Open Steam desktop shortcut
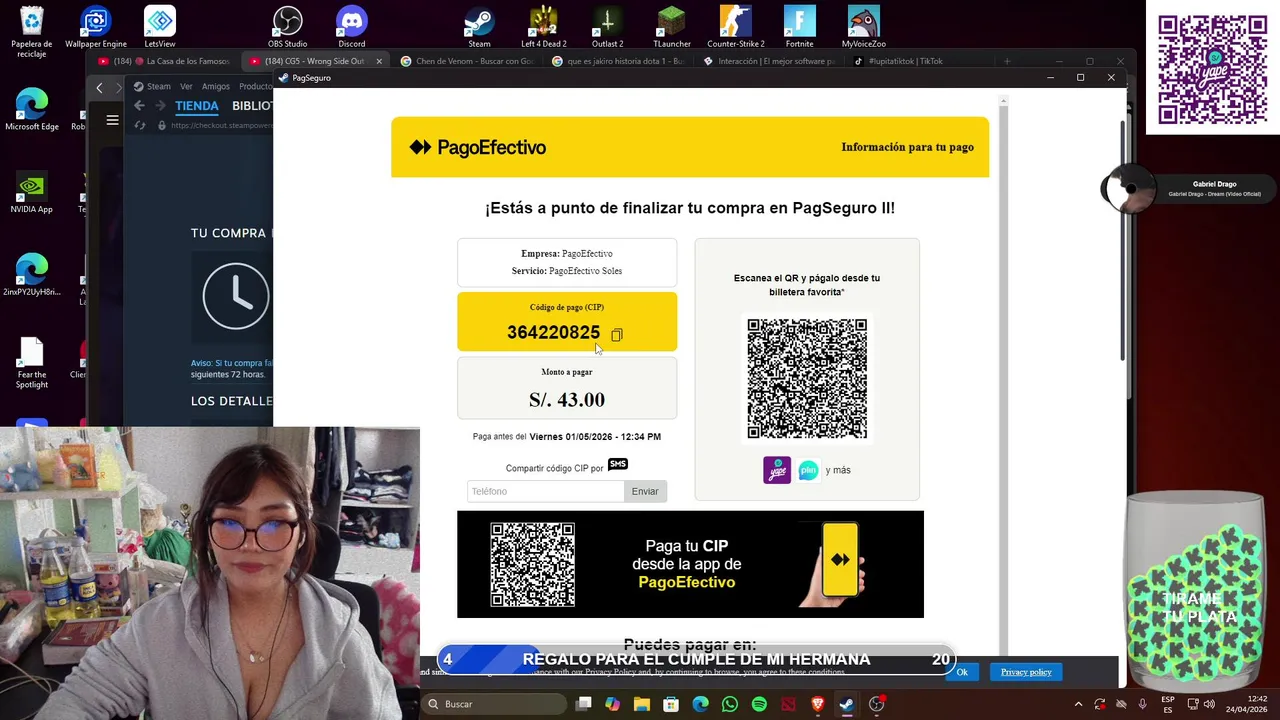The width and height of the screenshot is (1280, 720). click(x=479, y=28)
